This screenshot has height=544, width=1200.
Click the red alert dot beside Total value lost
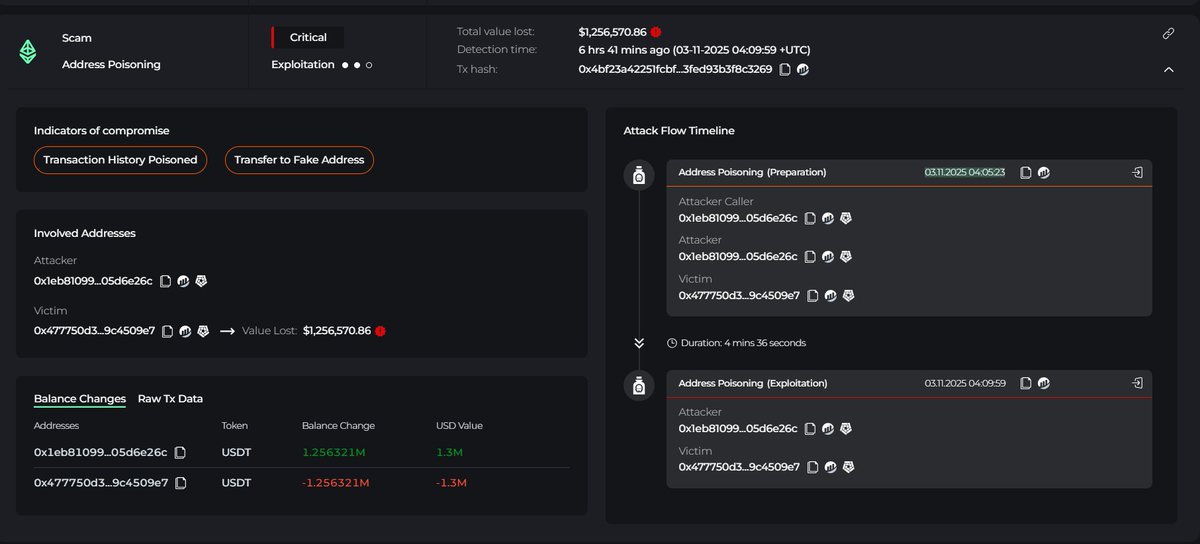coord(656,32)
